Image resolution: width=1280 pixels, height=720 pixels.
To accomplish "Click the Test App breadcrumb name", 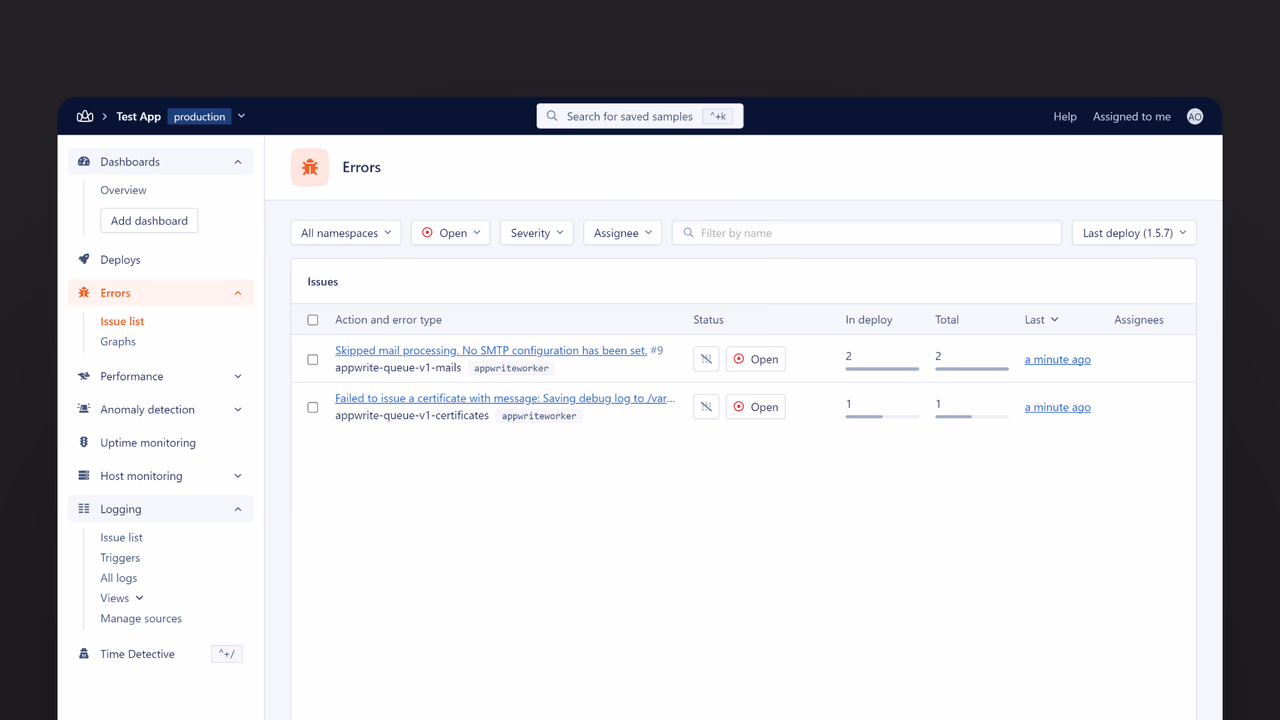I will coord(138,116).
